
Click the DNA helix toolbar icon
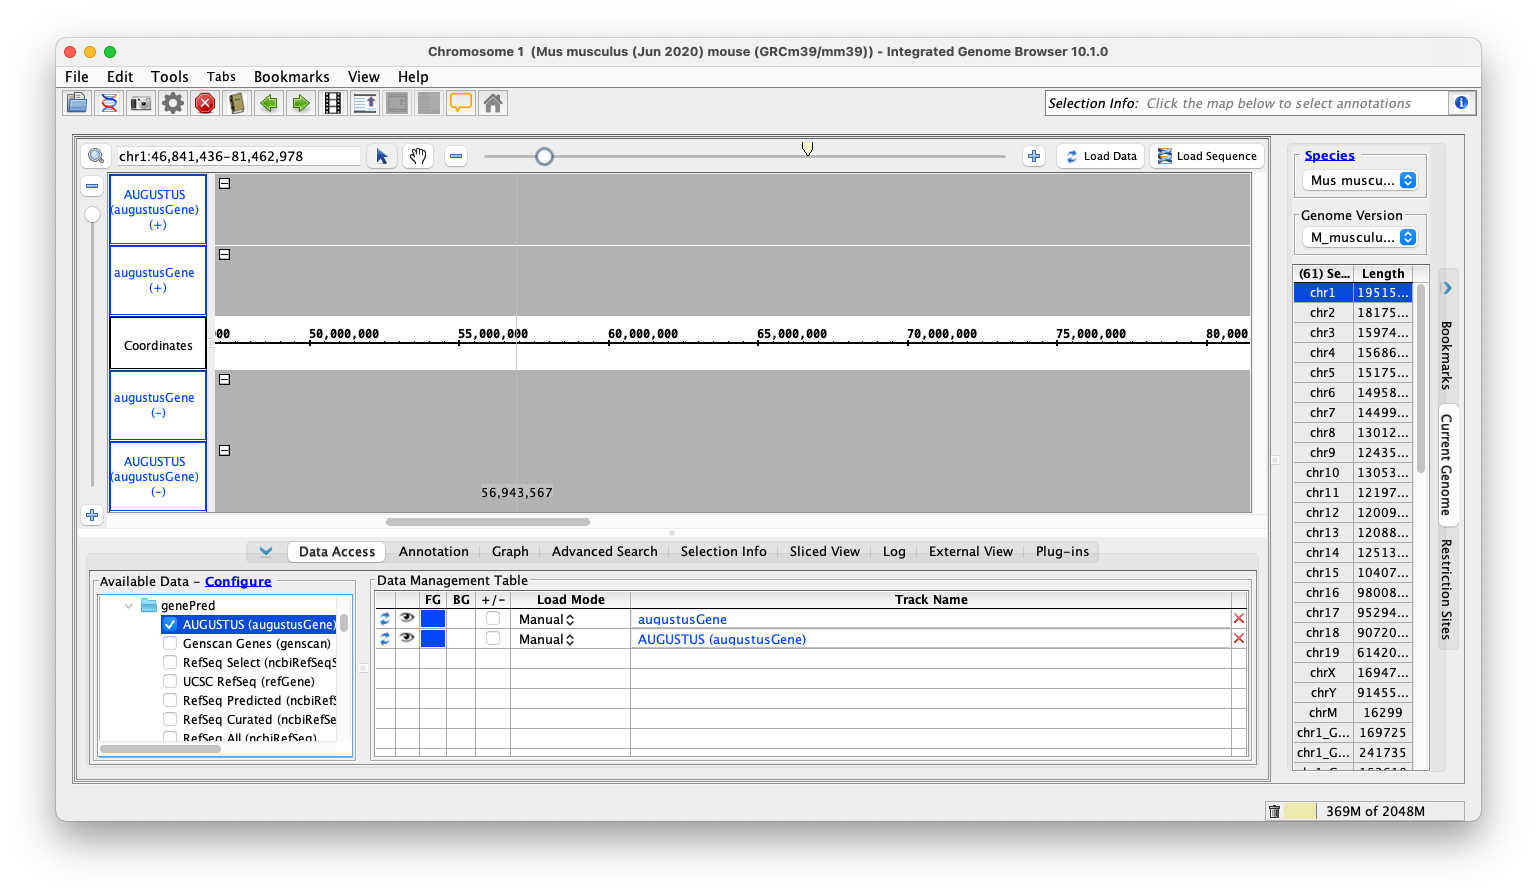[x=109, y=103]
